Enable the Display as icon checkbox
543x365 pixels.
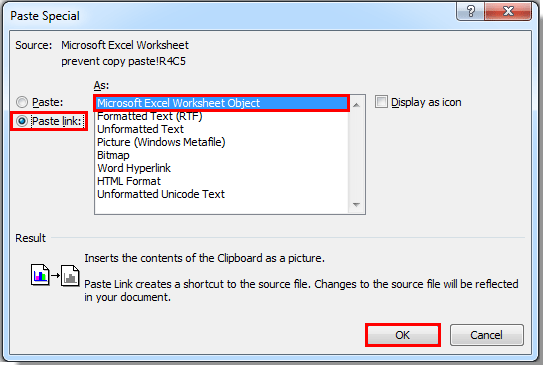point(381,102)
